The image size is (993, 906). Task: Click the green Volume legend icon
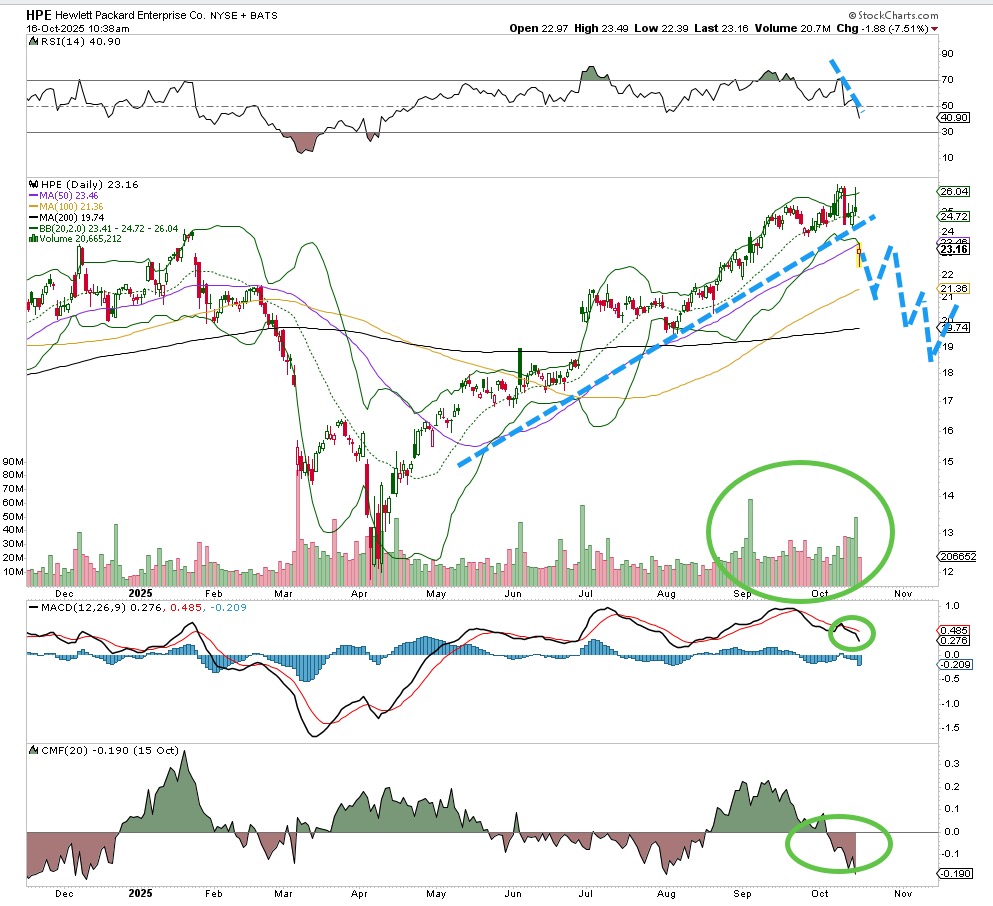32,240
